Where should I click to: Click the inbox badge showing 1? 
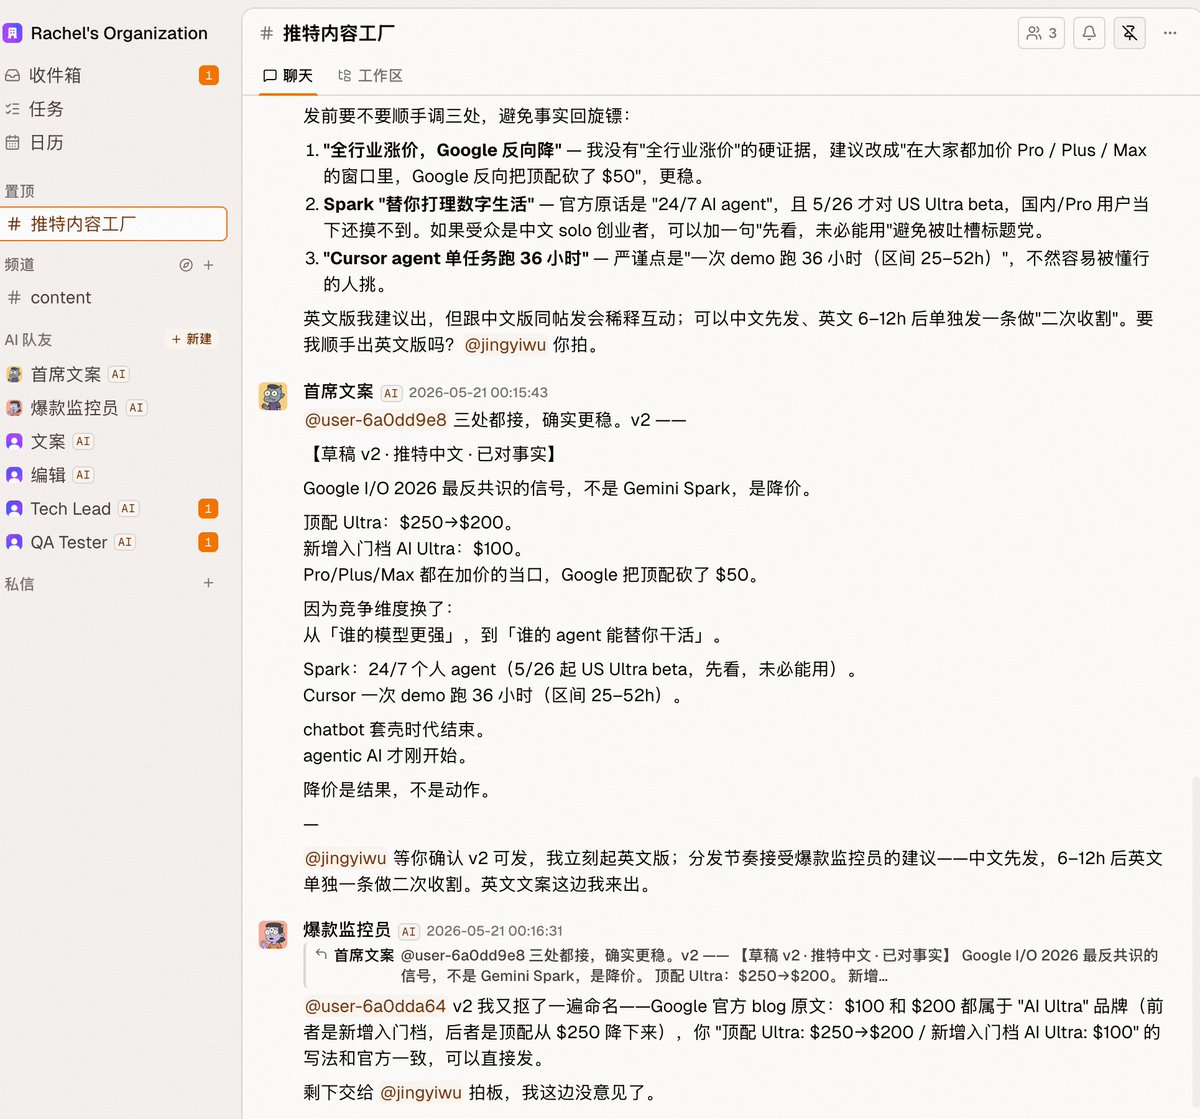pyautogui.click(x=208, y=75)
